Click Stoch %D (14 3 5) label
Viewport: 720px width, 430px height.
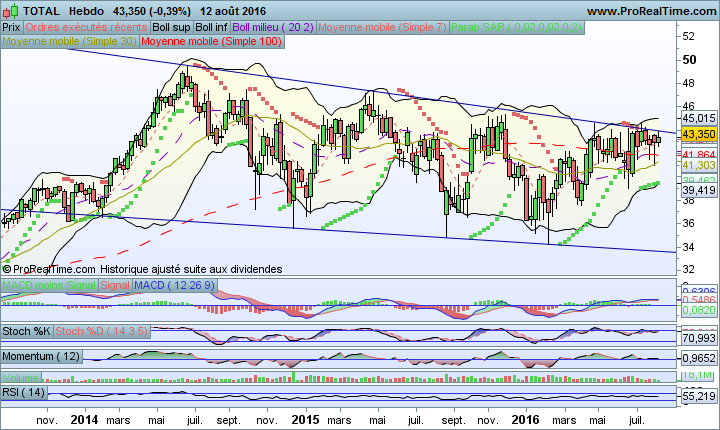[x=102, y=331]
